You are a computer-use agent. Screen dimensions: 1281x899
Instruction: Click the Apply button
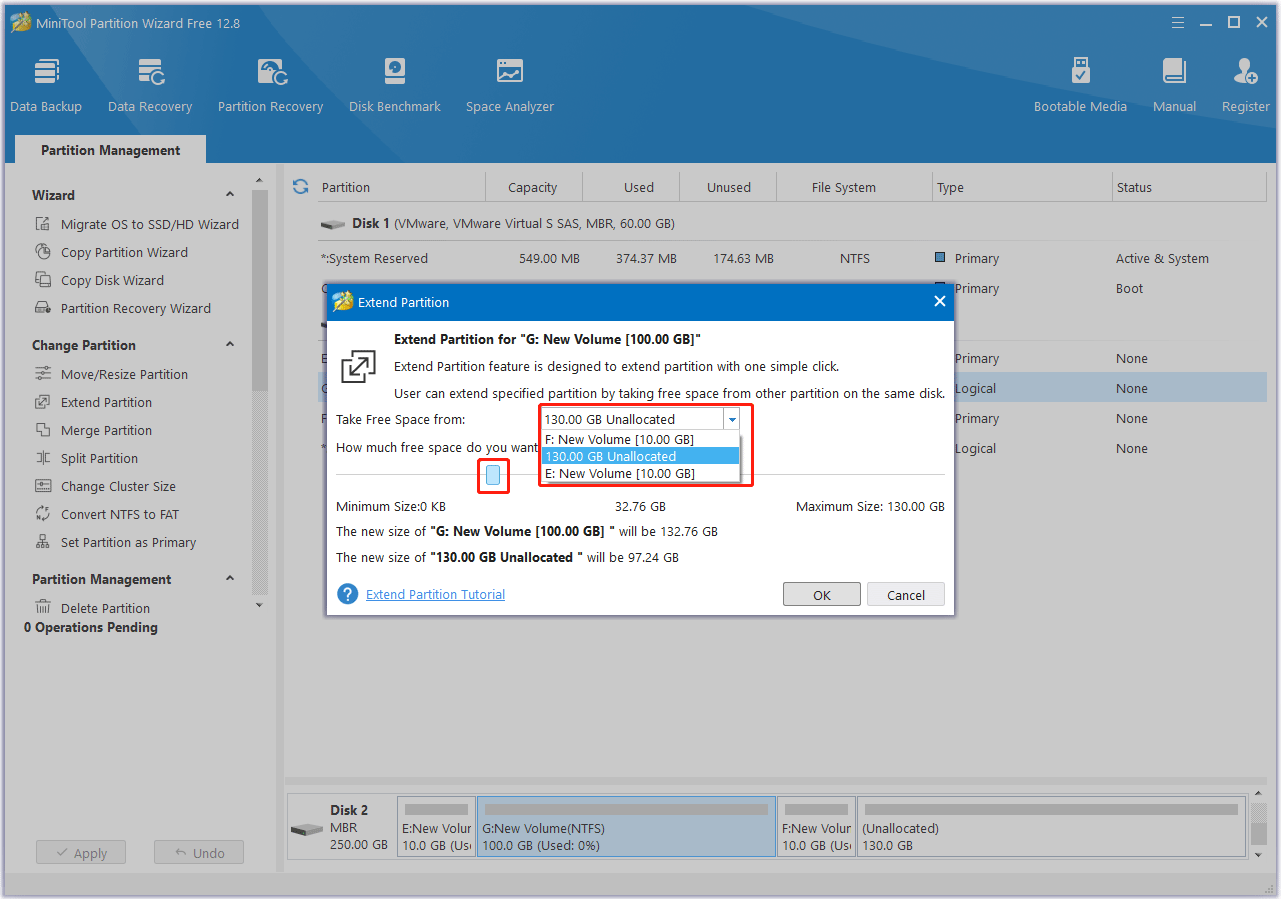tap(81, 853)
